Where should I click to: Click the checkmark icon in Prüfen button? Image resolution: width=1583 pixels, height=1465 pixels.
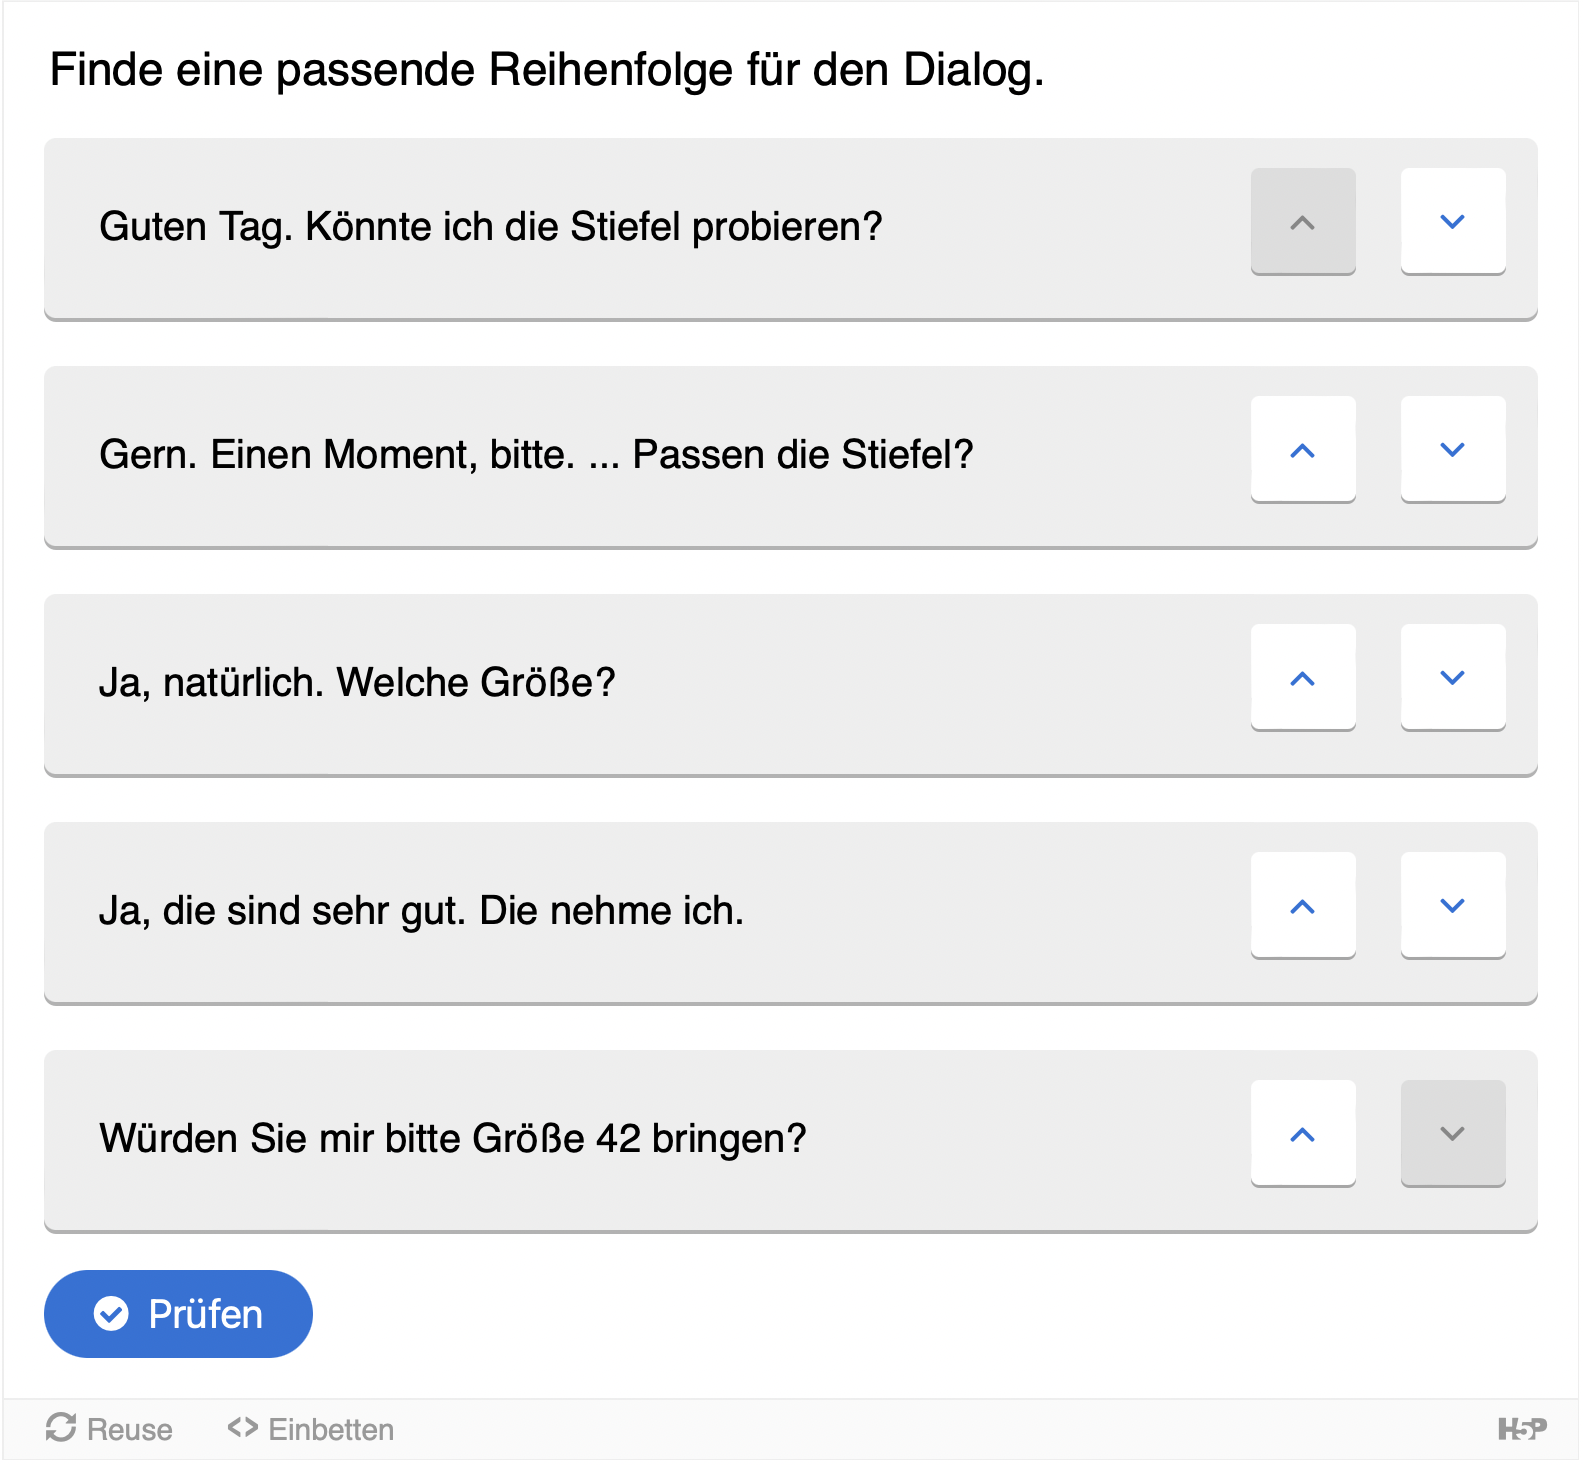[x=111, y=1314]
